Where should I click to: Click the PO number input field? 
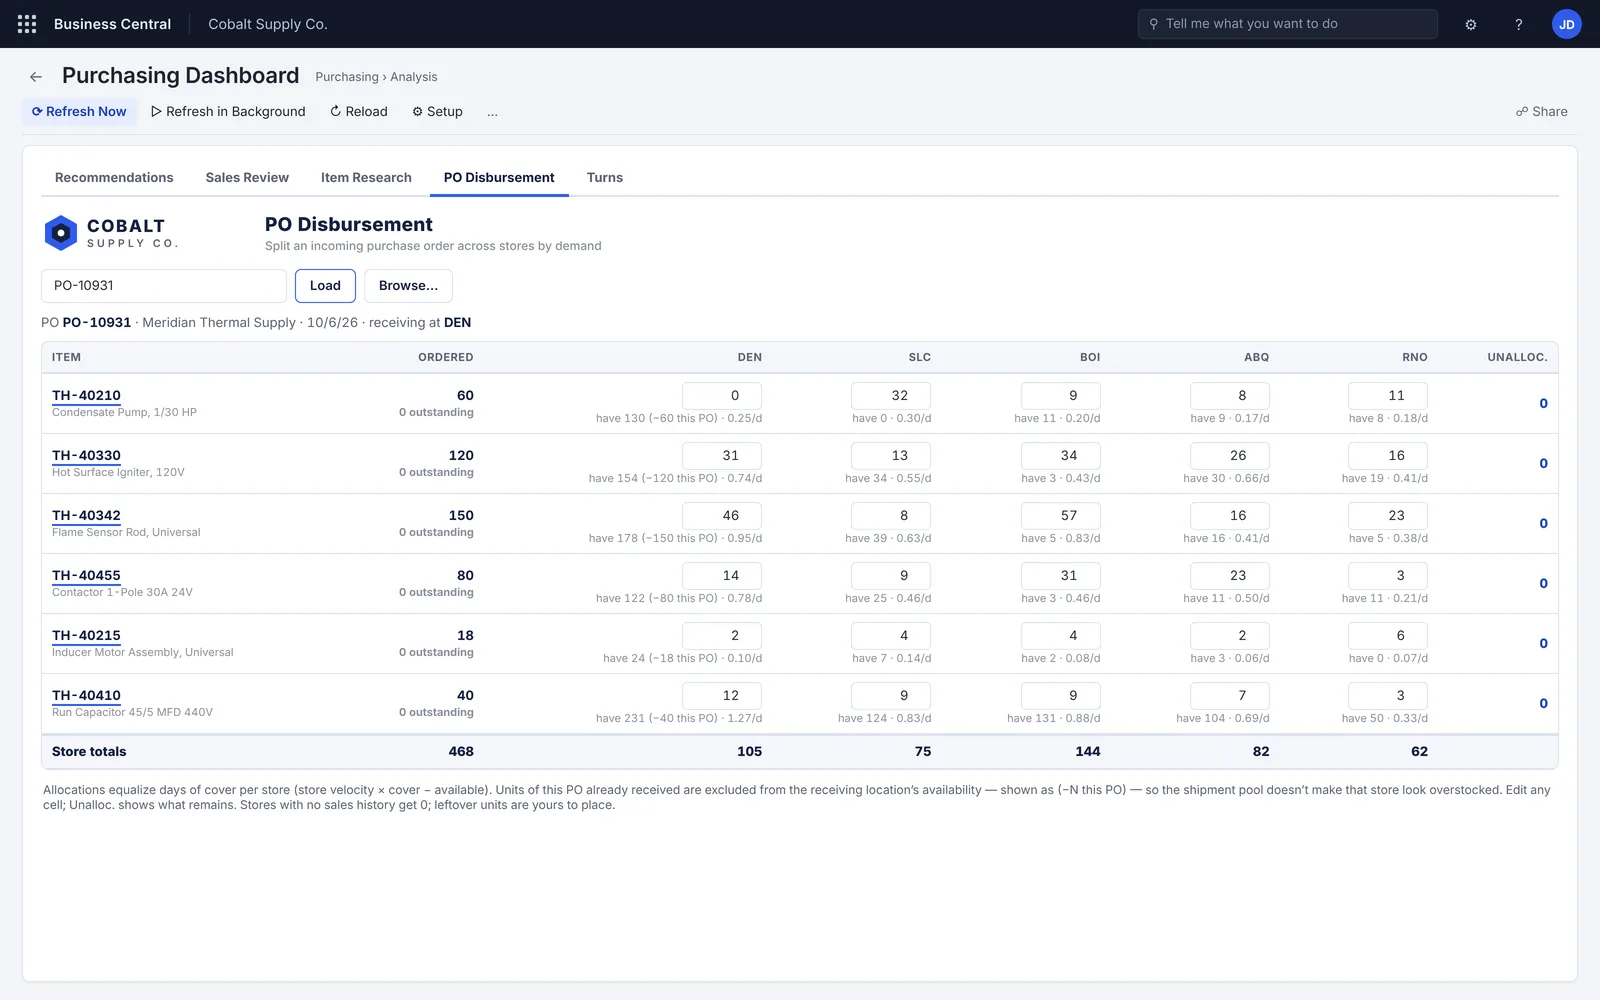(x=164, y=286)
